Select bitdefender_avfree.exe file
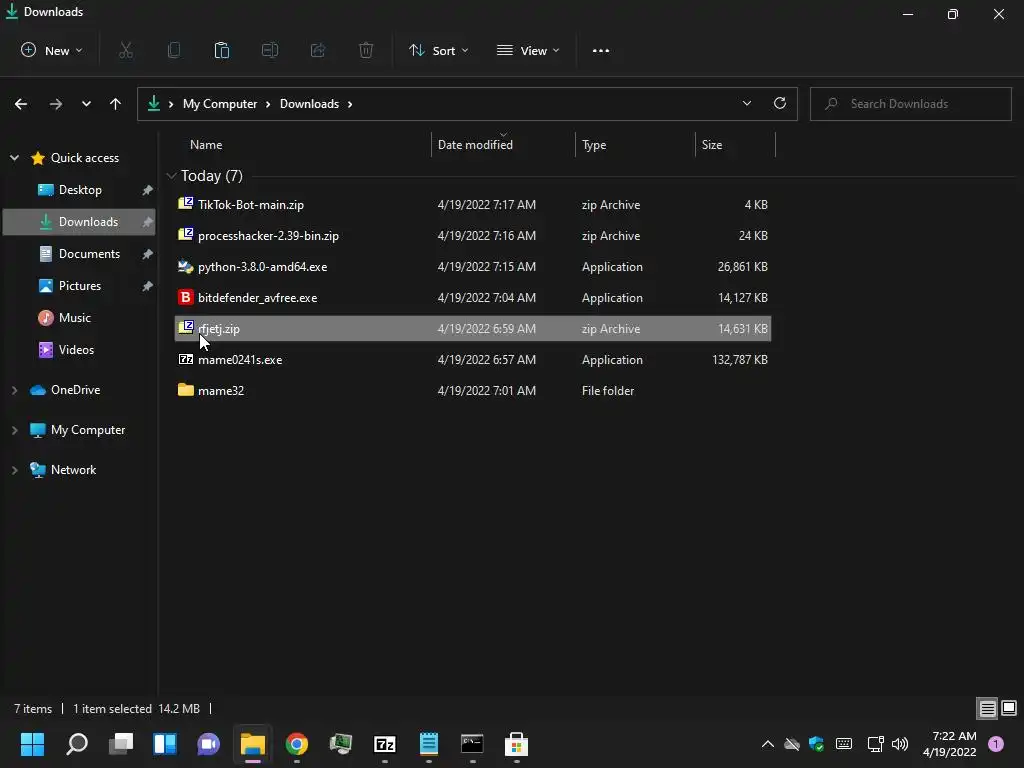1024x768 pixels. point(472,298)
